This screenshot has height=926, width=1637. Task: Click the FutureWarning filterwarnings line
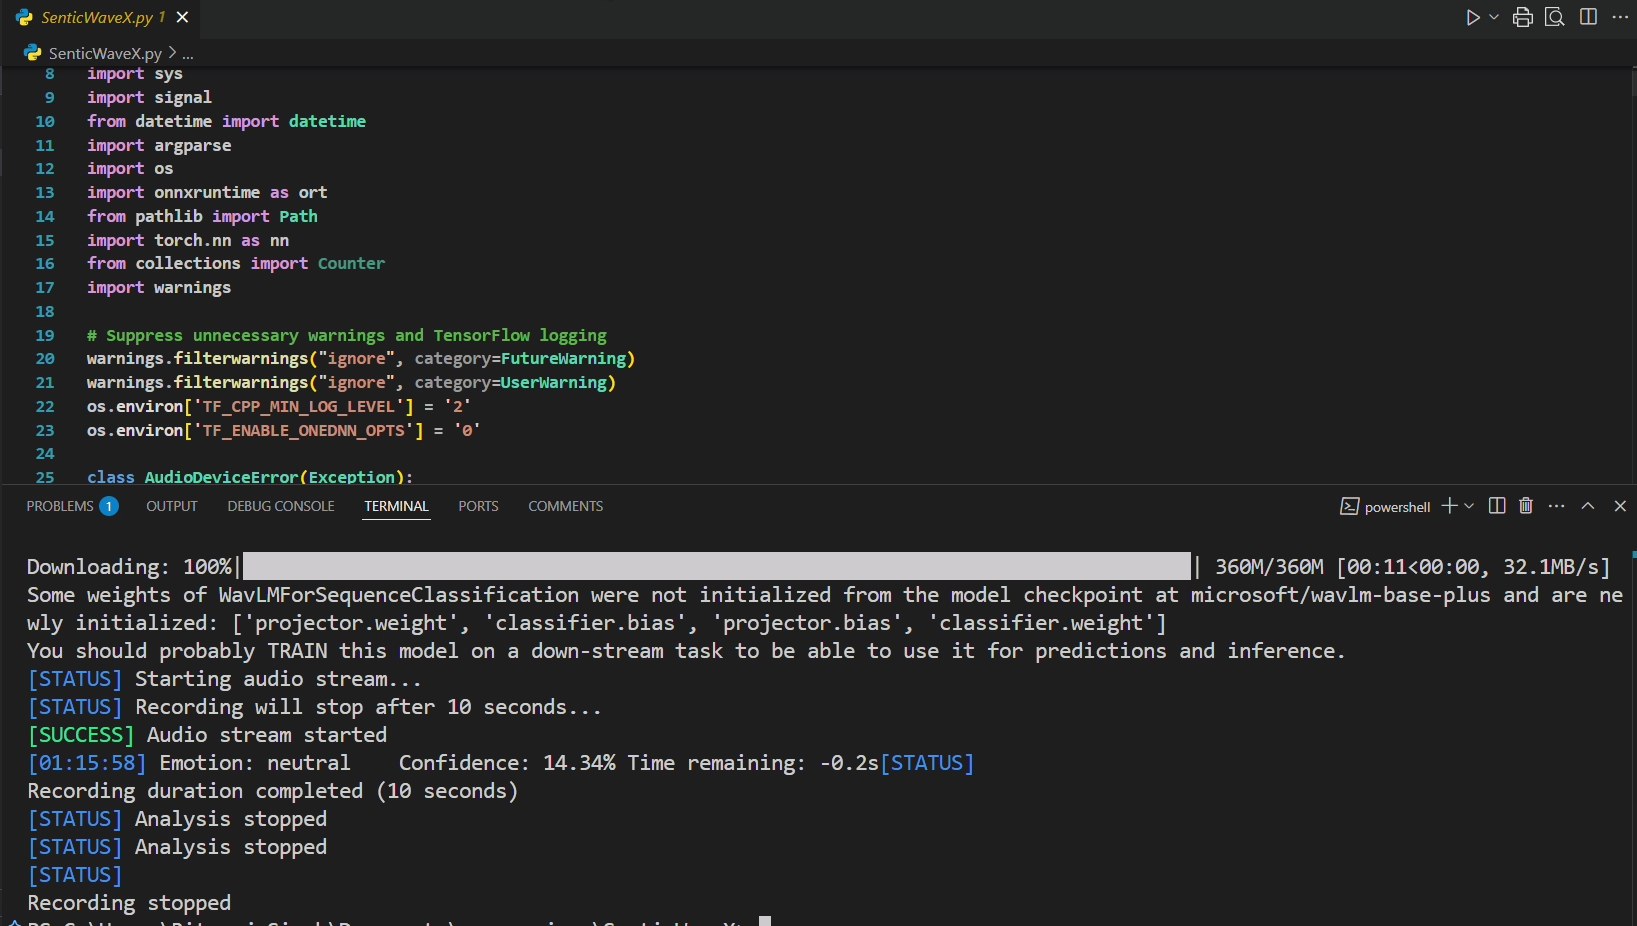361,358
